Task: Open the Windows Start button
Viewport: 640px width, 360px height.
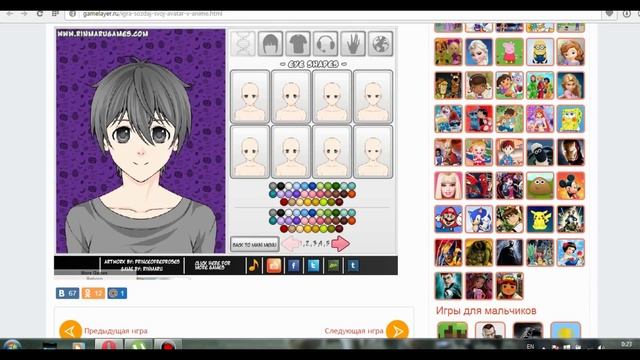Action: pyautogui.click(x=12, y=345)
